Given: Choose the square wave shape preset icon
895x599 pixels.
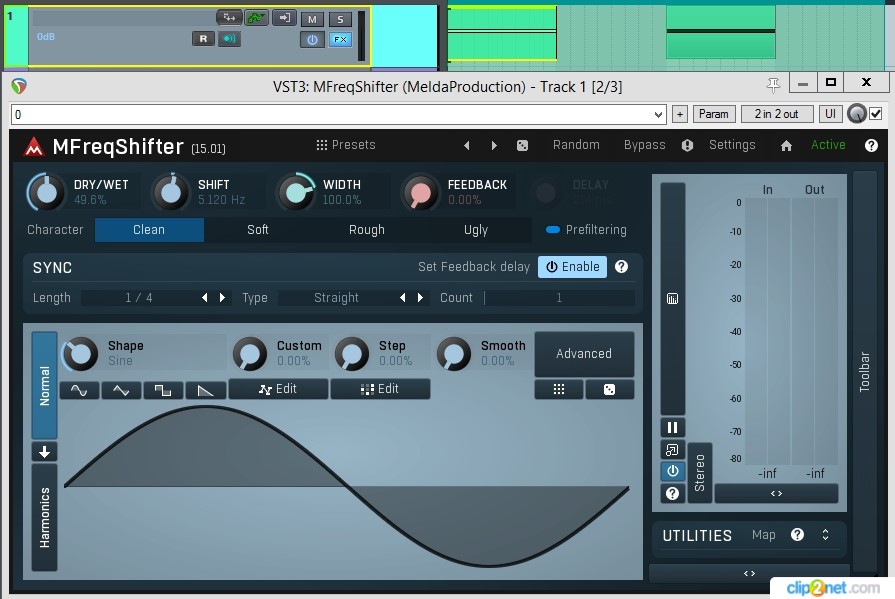Looking at the screenshot, I should (163, 390).
